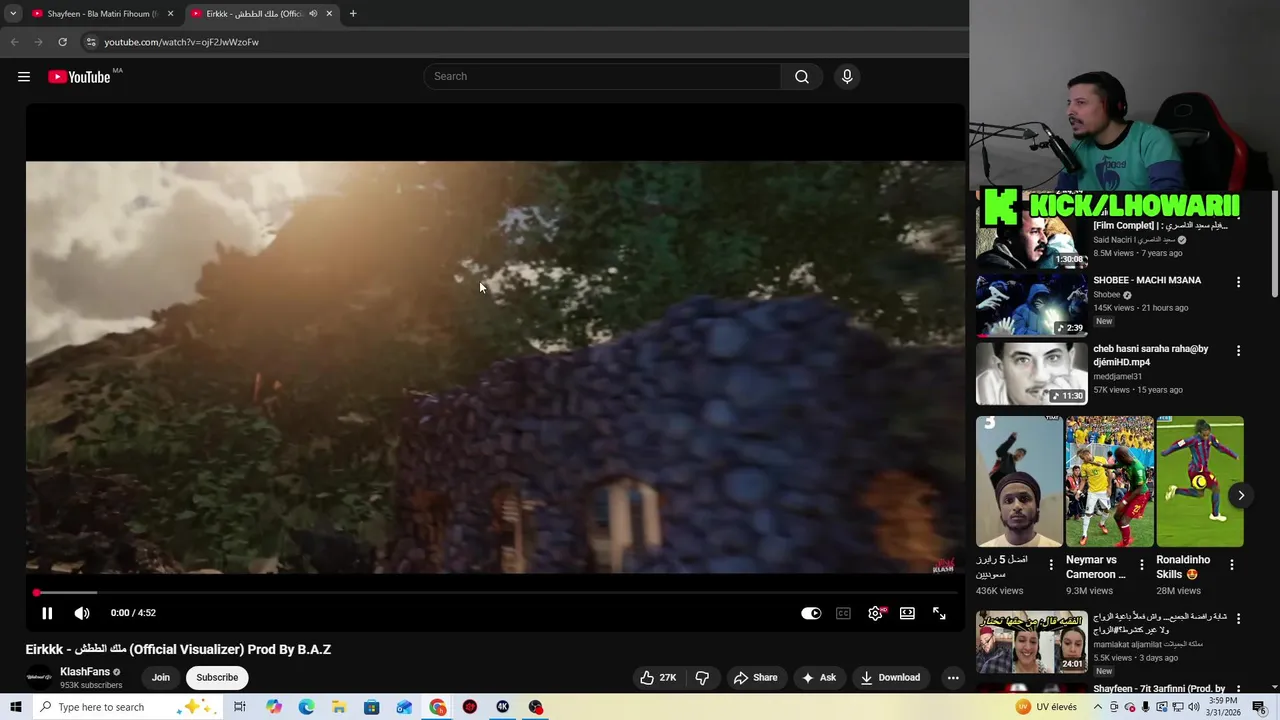The height and width of the screenshot is (720, 1280).
Task: Toggle closed captions on the player
Action: click(843, 613)
